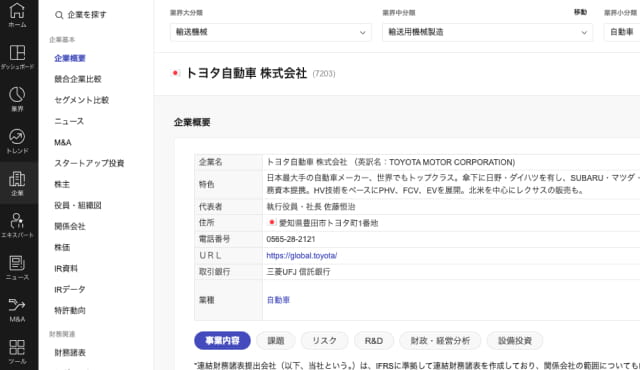
Task: Select the 事業内容 tab pill
Action: click(x=222, y=341)
